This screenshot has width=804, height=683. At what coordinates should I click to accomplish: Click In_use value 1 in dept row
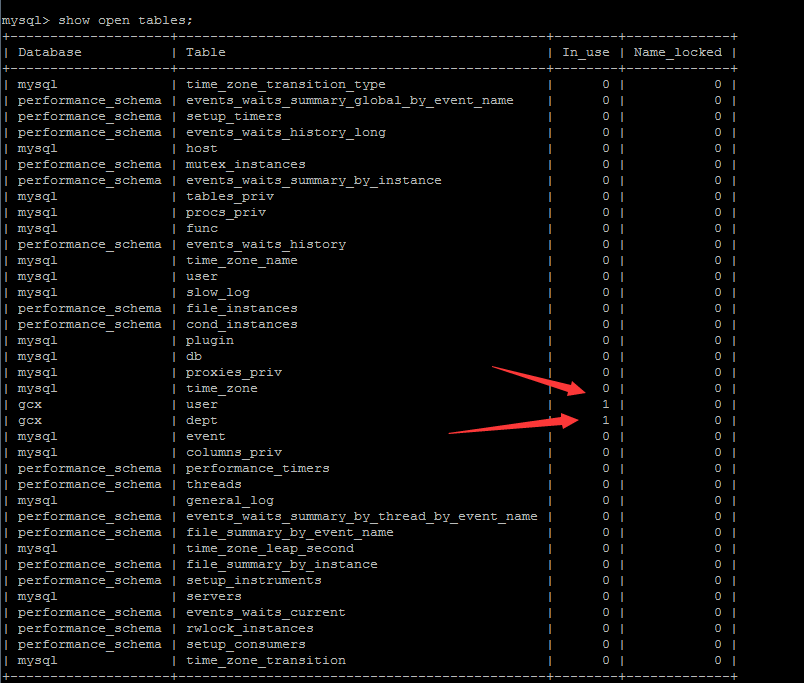coord(606,420)
